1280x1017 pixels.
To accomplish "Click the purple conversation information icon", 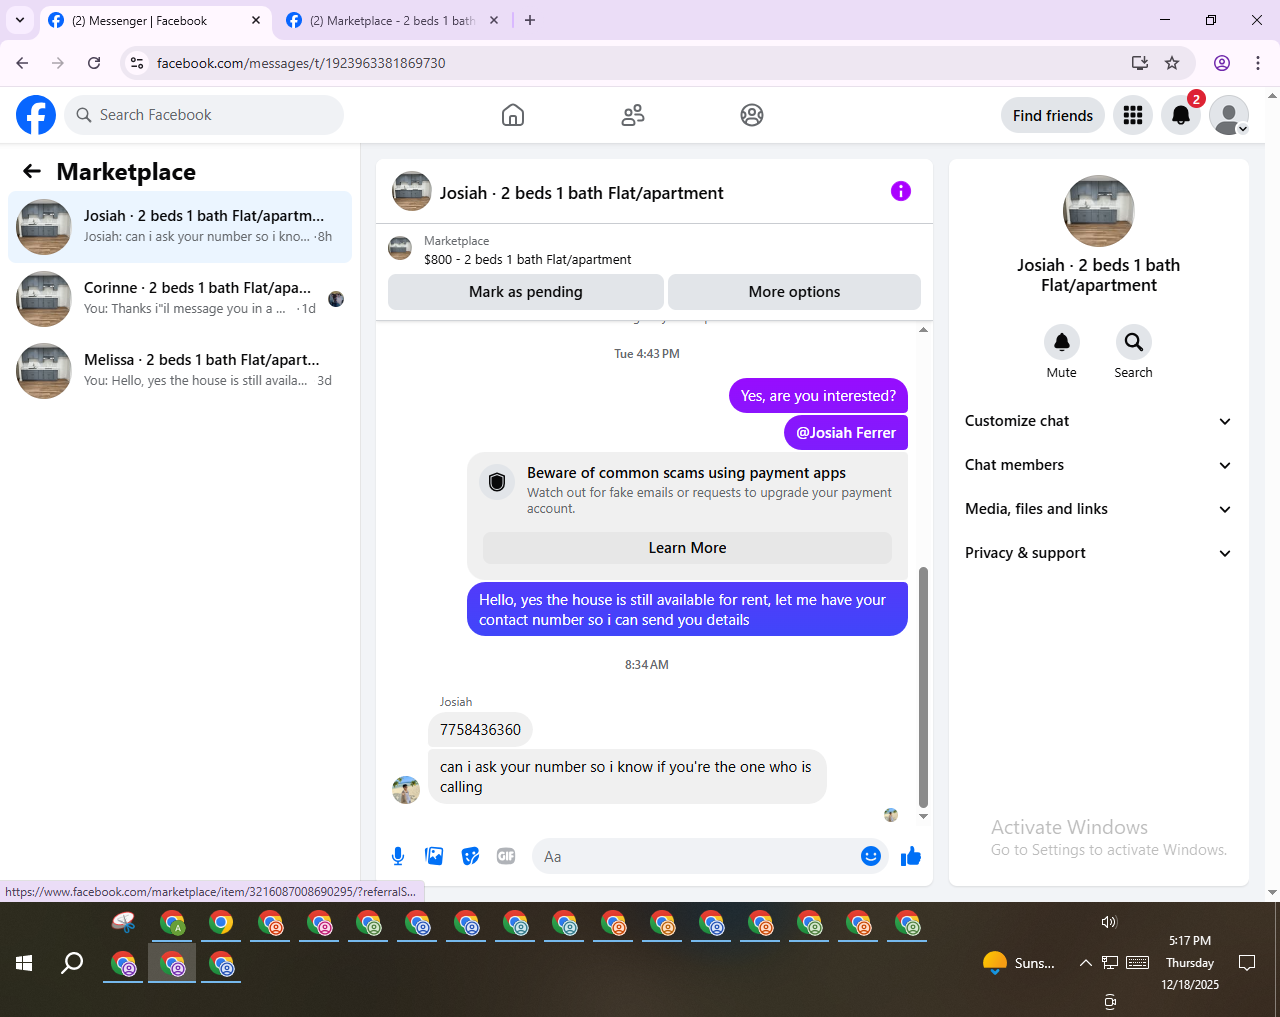I will tap(901, 191).
